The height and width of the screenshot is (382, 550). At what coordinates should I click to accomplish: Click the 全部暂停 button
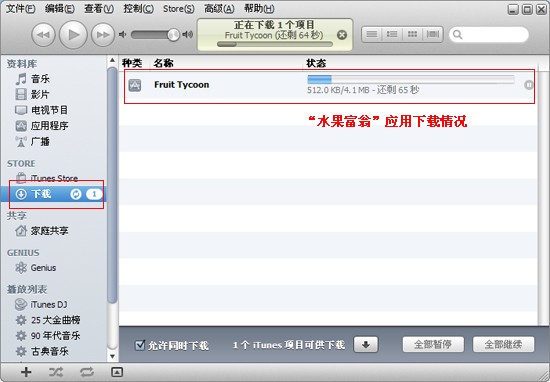433,344
